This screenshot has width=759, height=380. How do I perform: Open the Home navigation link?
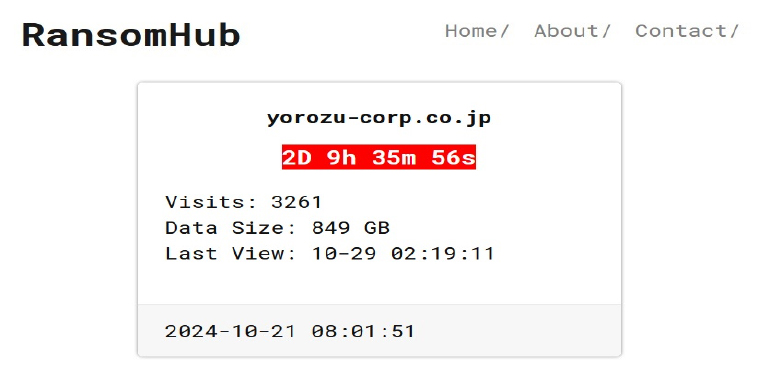(477, 31)
